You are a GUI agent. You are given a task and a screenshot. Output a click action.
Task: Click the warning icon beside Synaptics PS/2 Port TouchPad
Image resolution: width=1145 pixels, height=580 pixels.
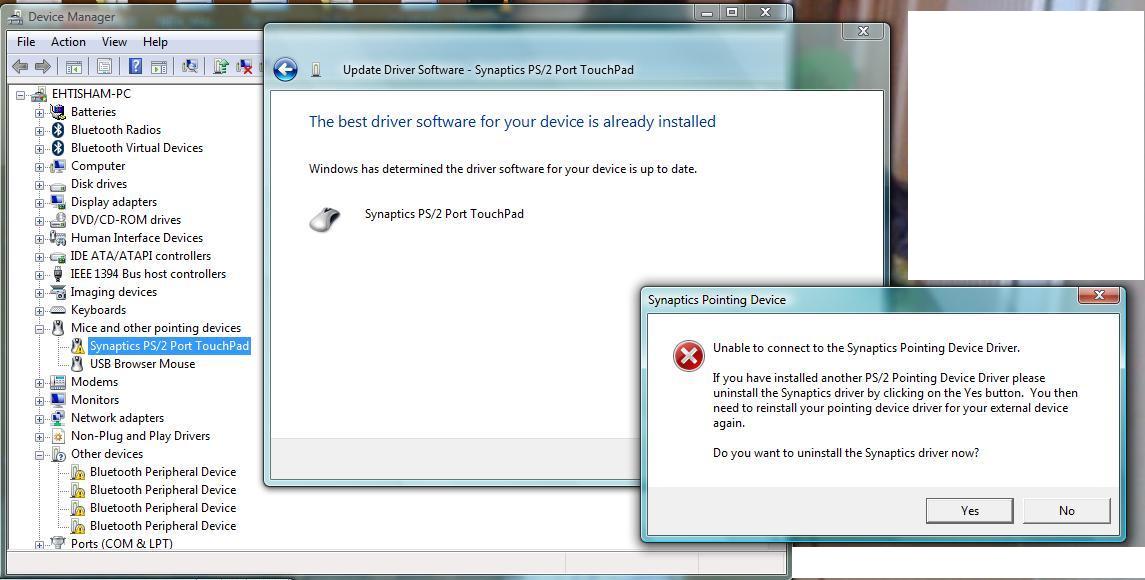[77, 346]
